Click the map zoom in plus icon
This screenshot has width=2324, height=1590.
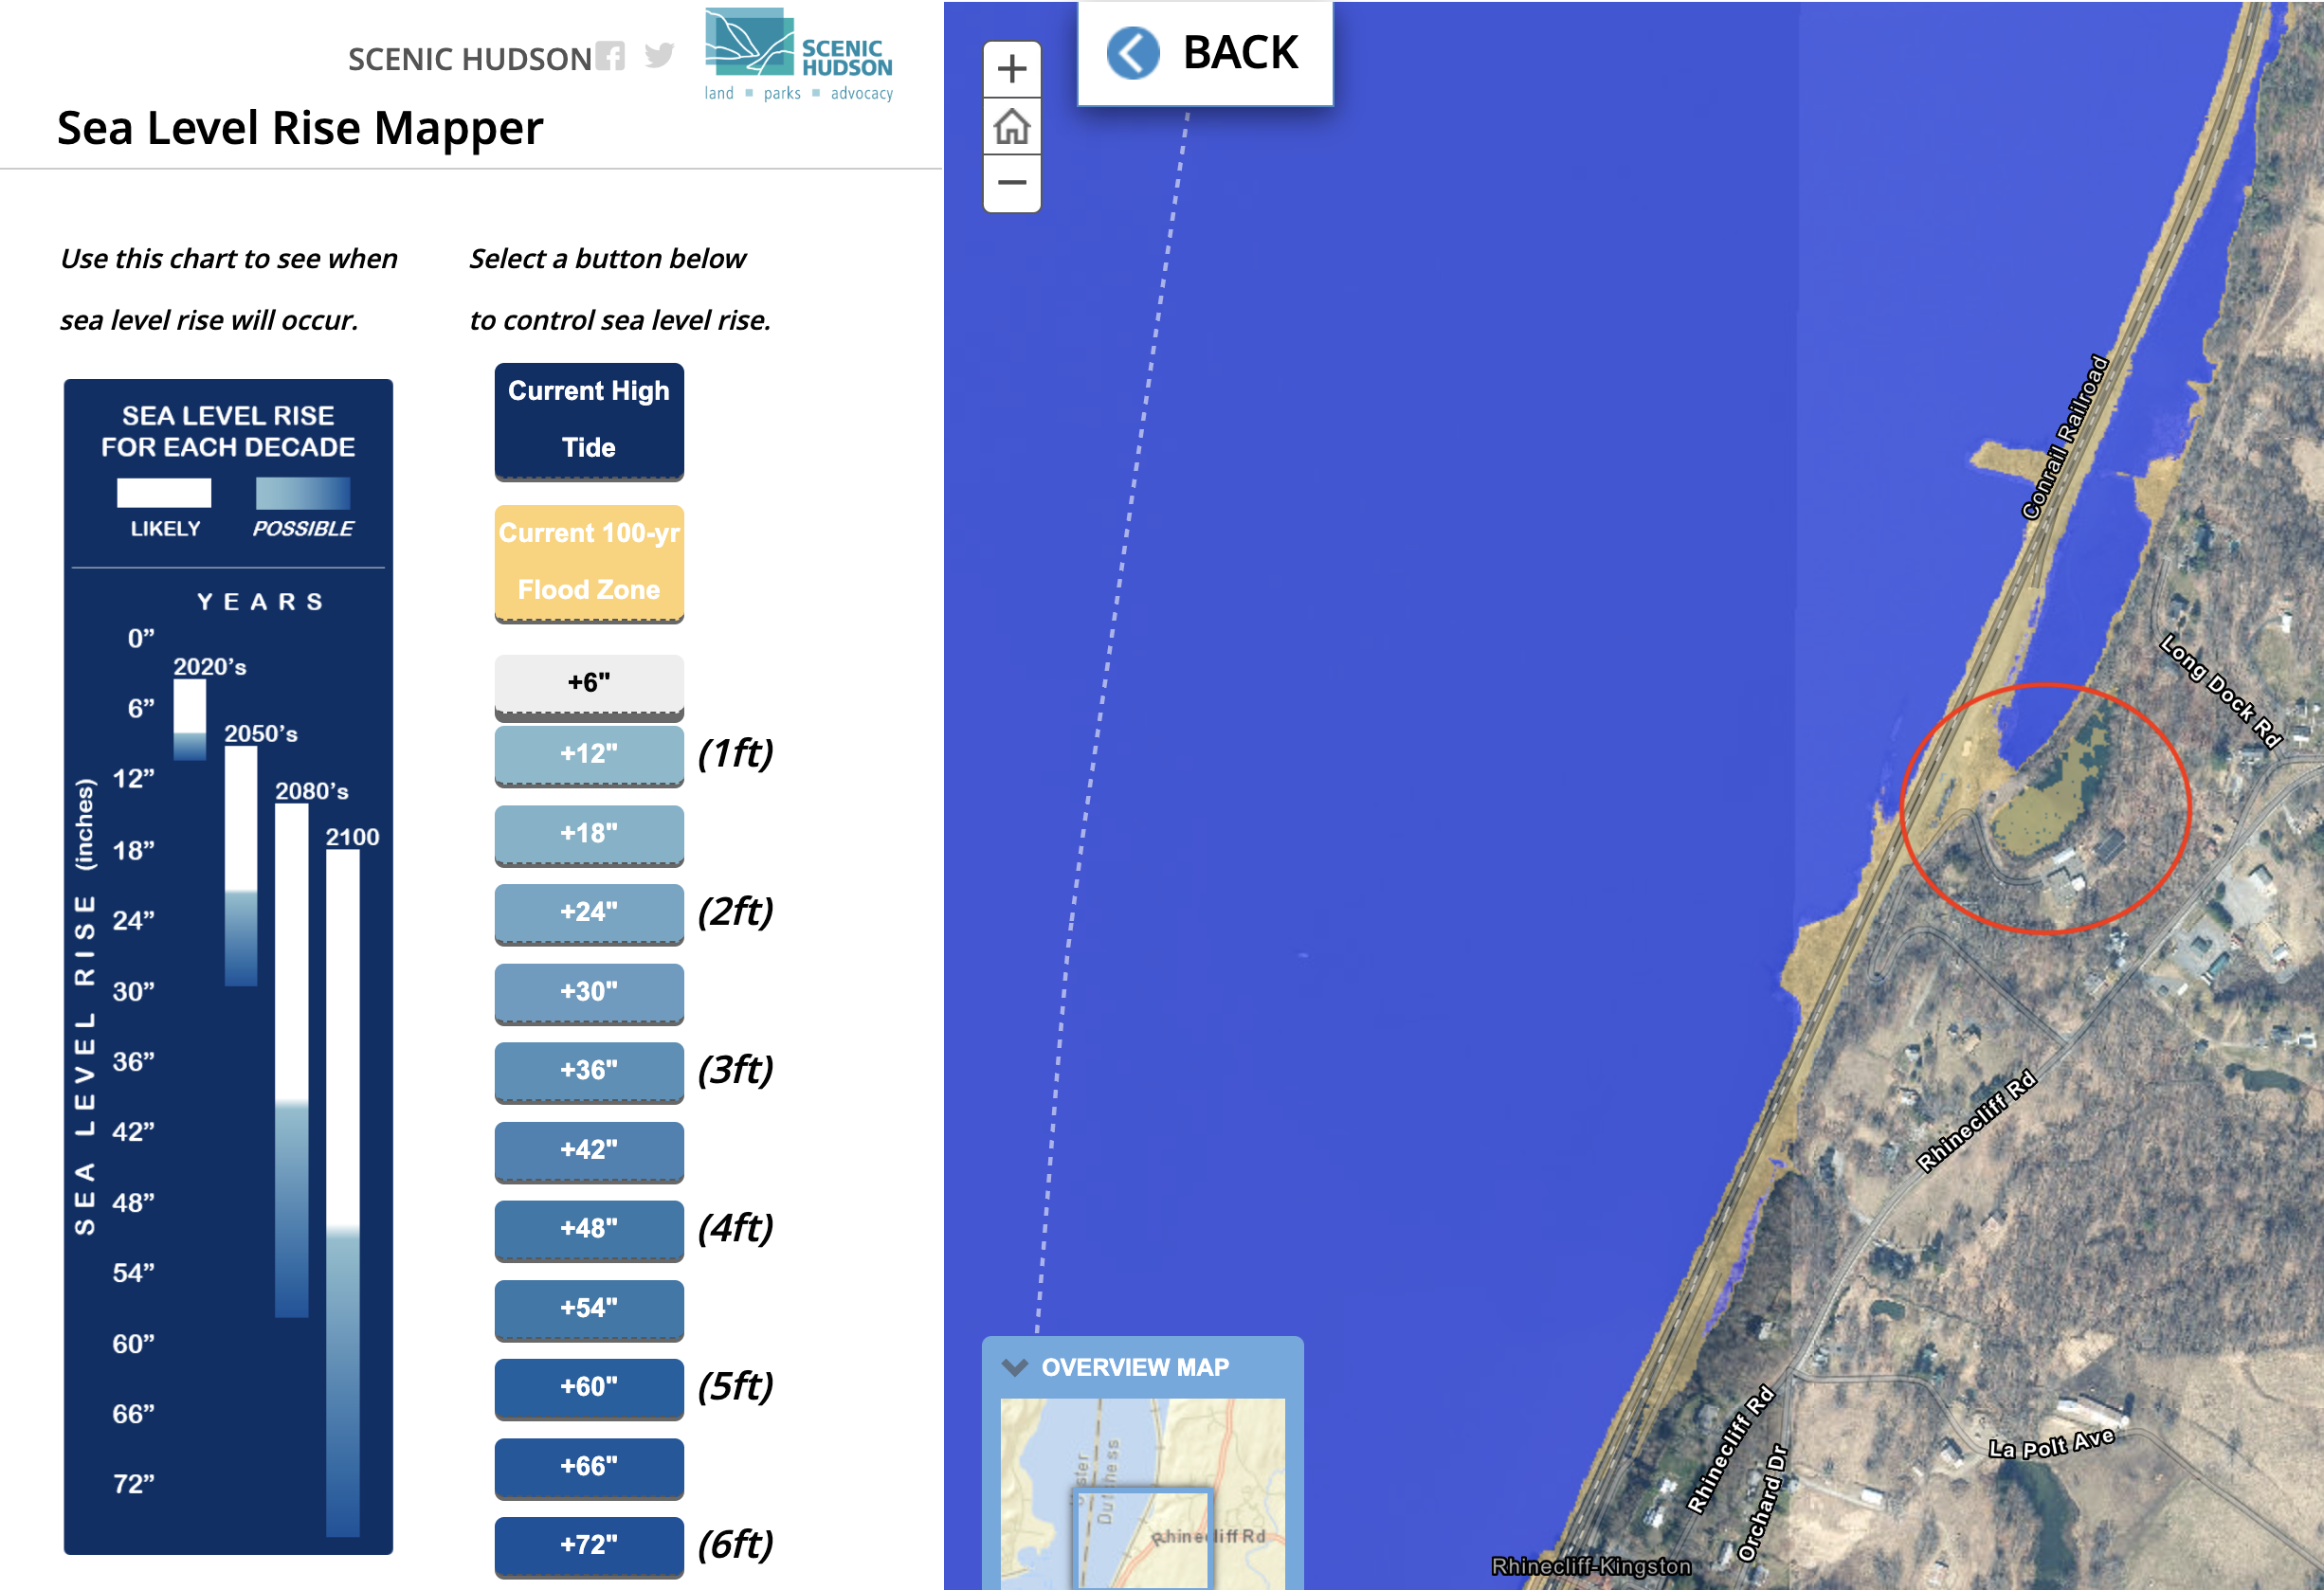(1012, 69)
